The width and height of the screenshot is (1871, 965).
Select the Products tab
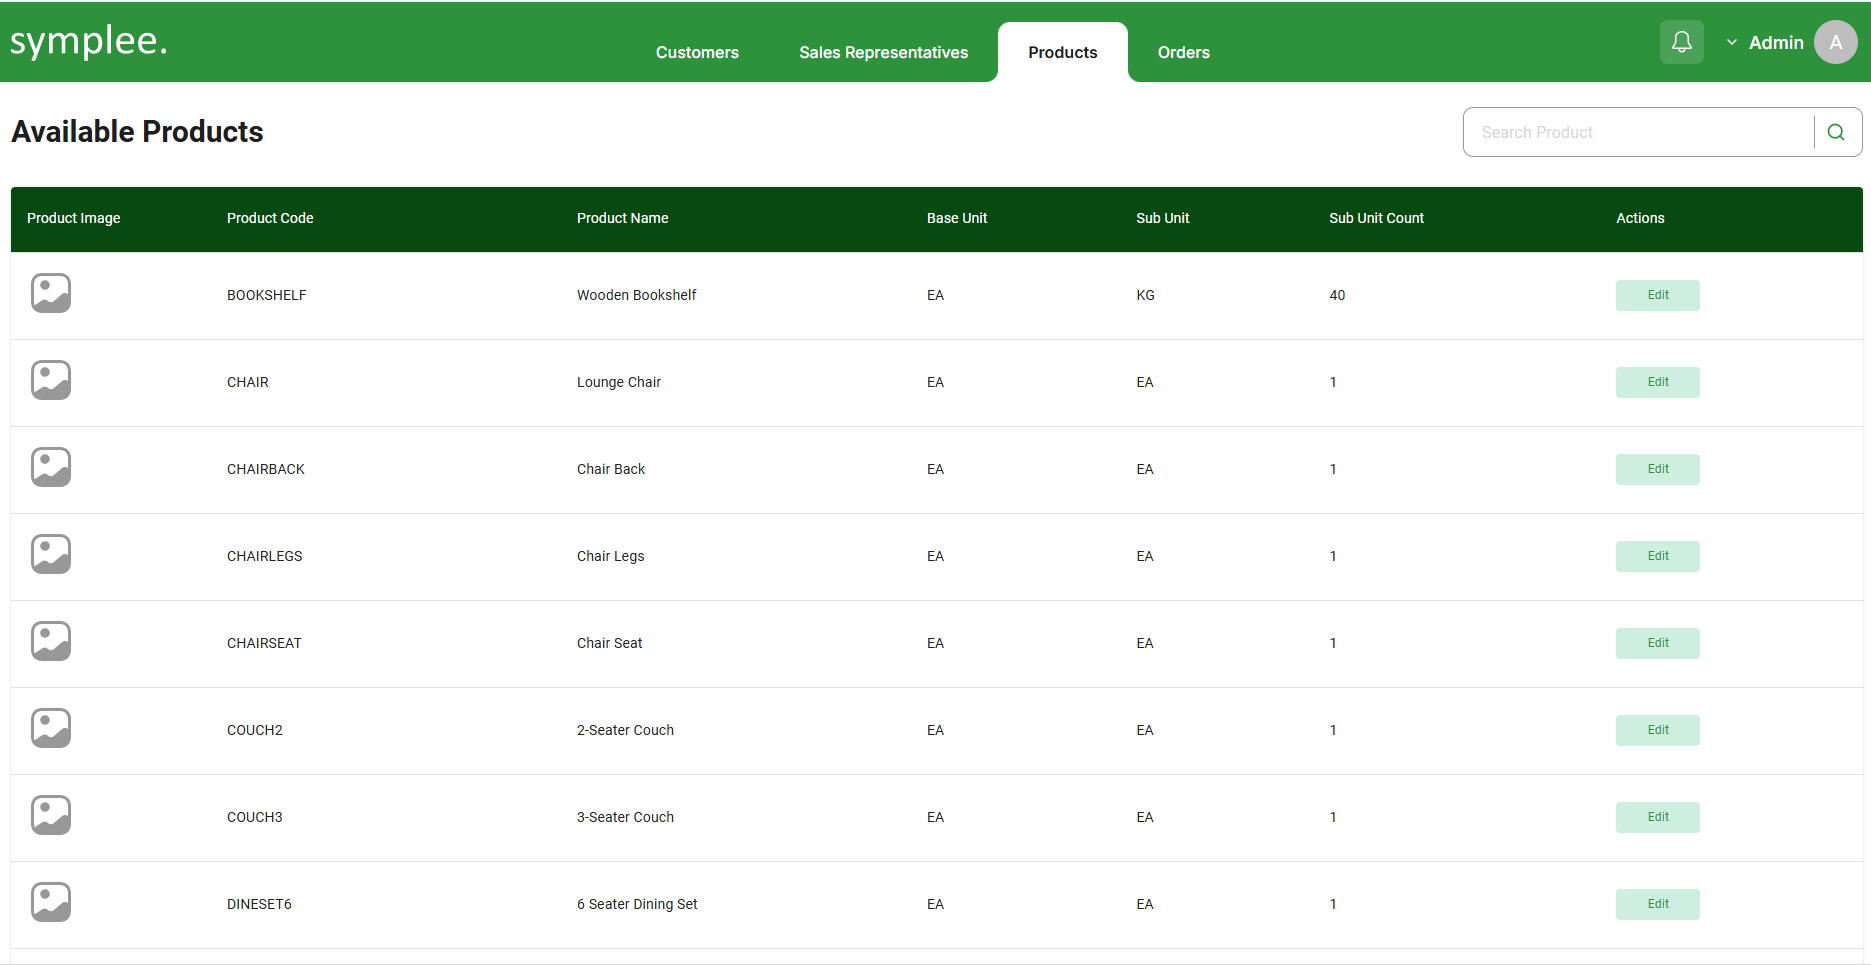point(1062,52)
